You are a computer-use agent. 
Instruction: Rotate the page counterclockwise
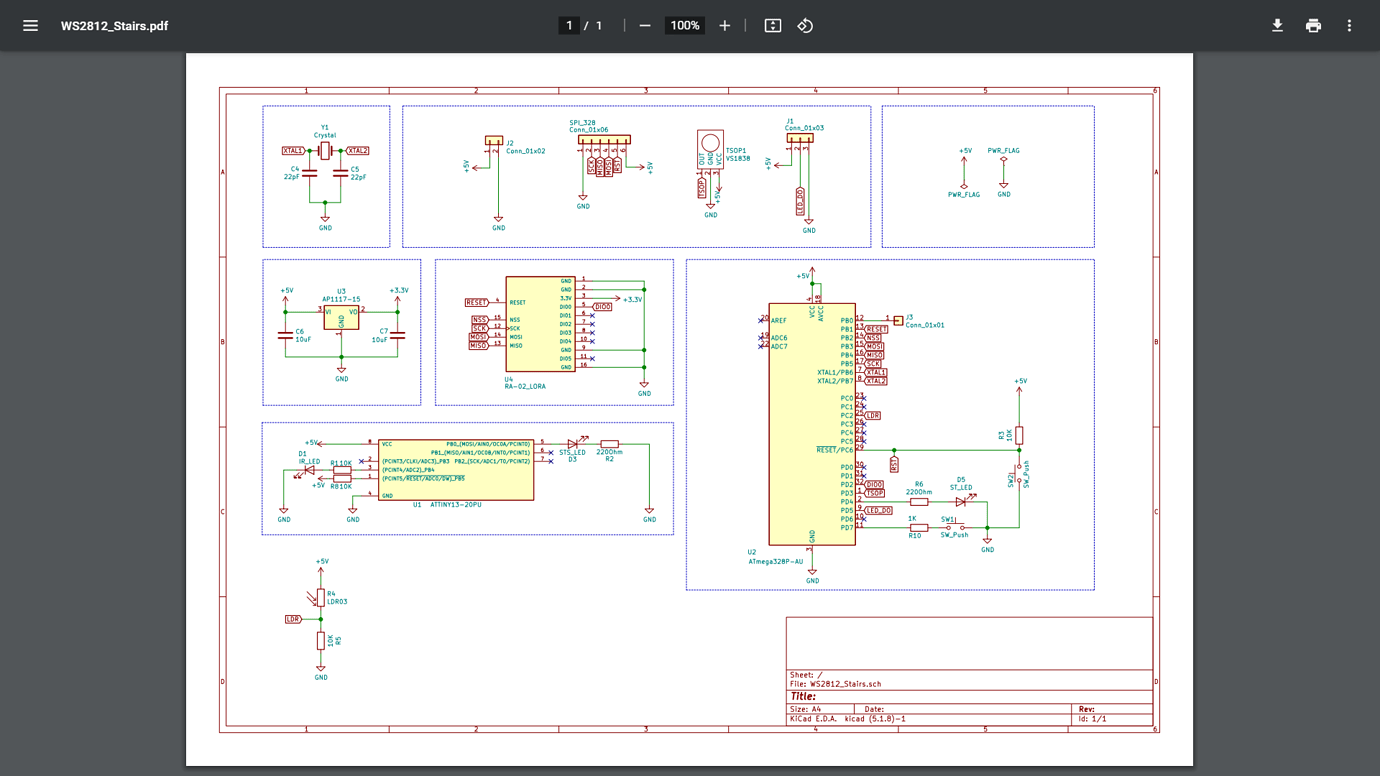click(806, 25)
